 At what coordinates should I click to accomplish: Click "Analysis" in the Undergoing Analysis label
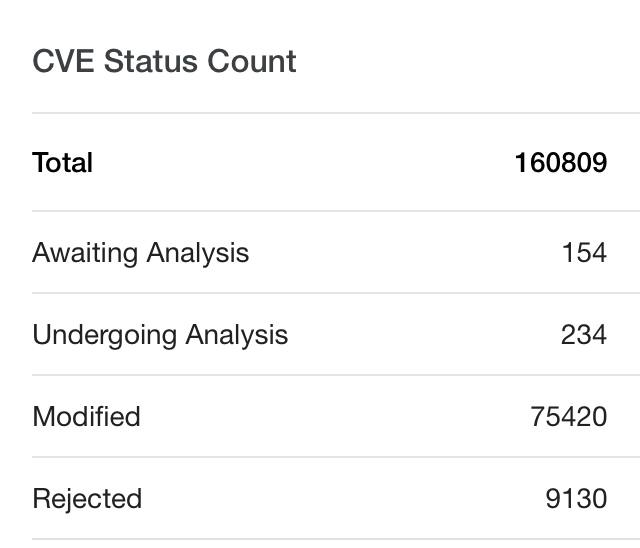pos(236,335)
